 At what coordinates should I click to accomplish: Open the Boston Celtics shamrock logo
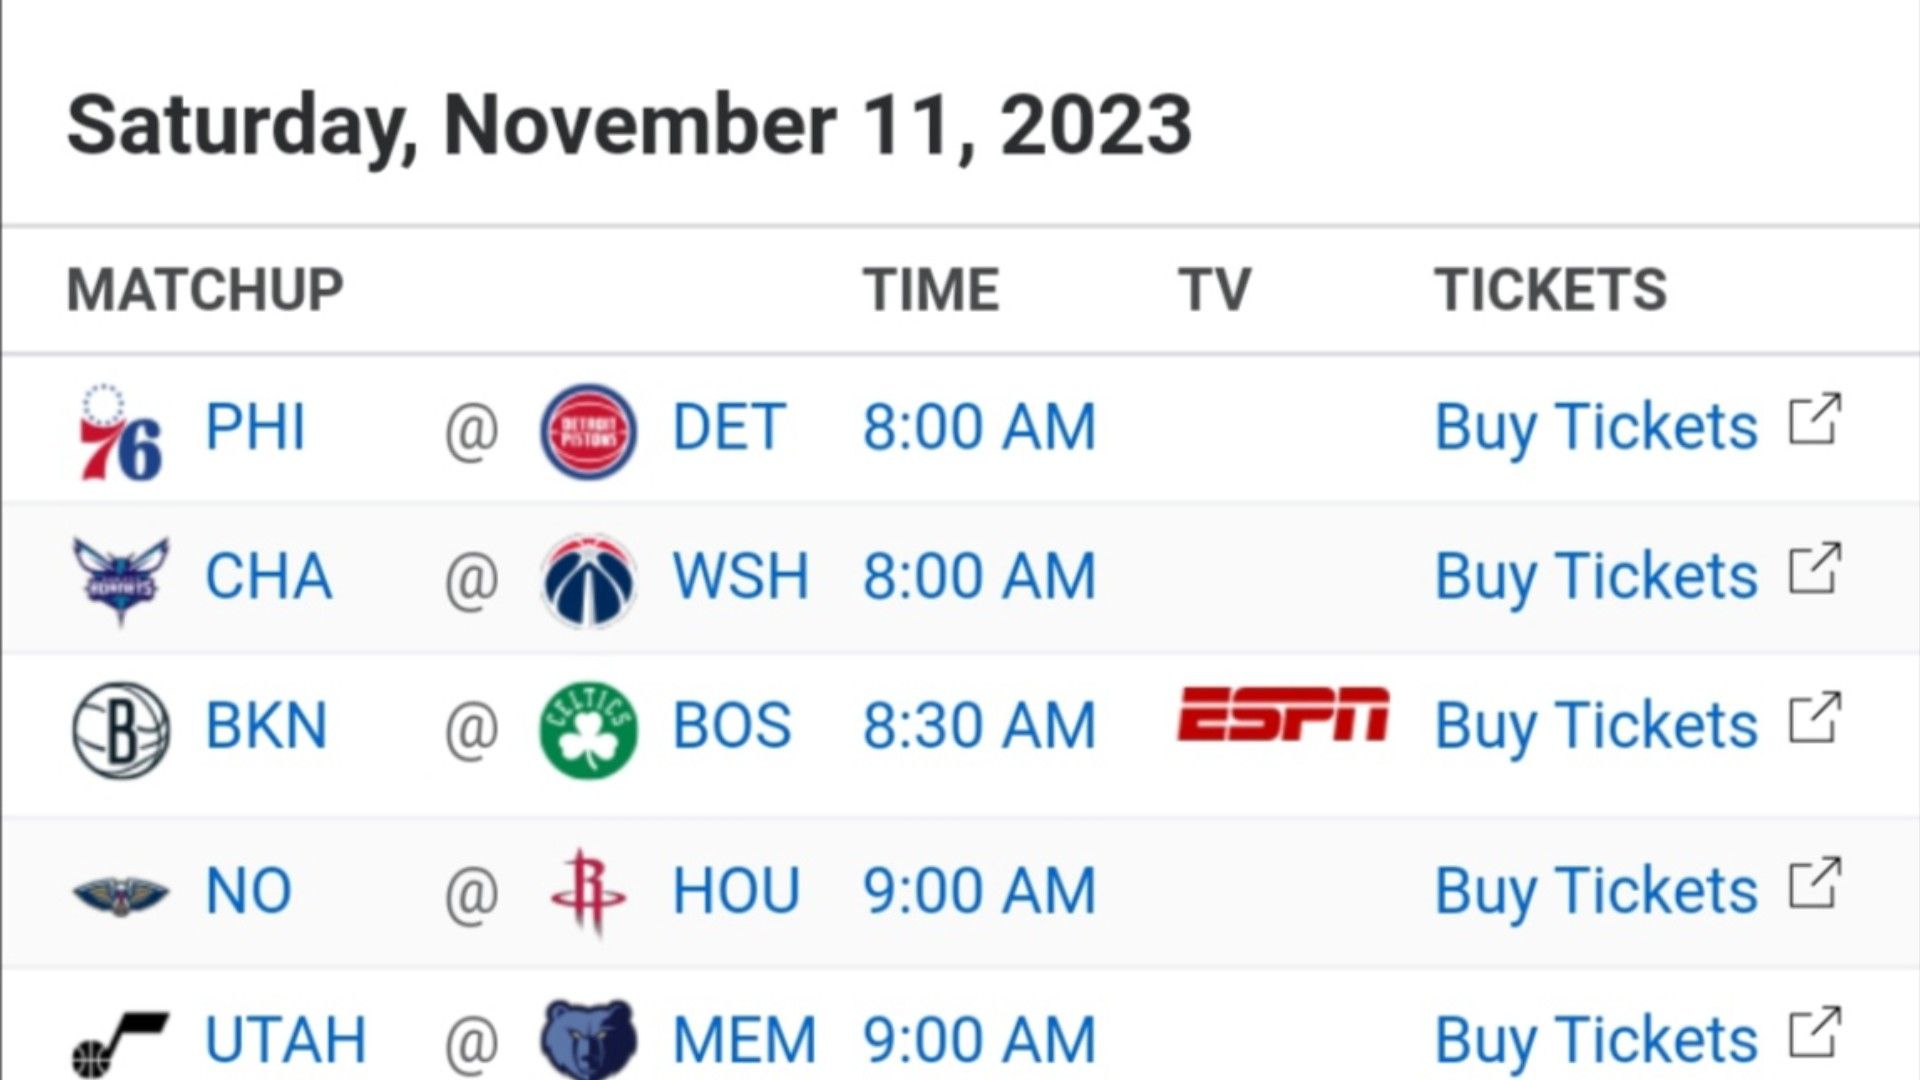click(x=588, y=730)
